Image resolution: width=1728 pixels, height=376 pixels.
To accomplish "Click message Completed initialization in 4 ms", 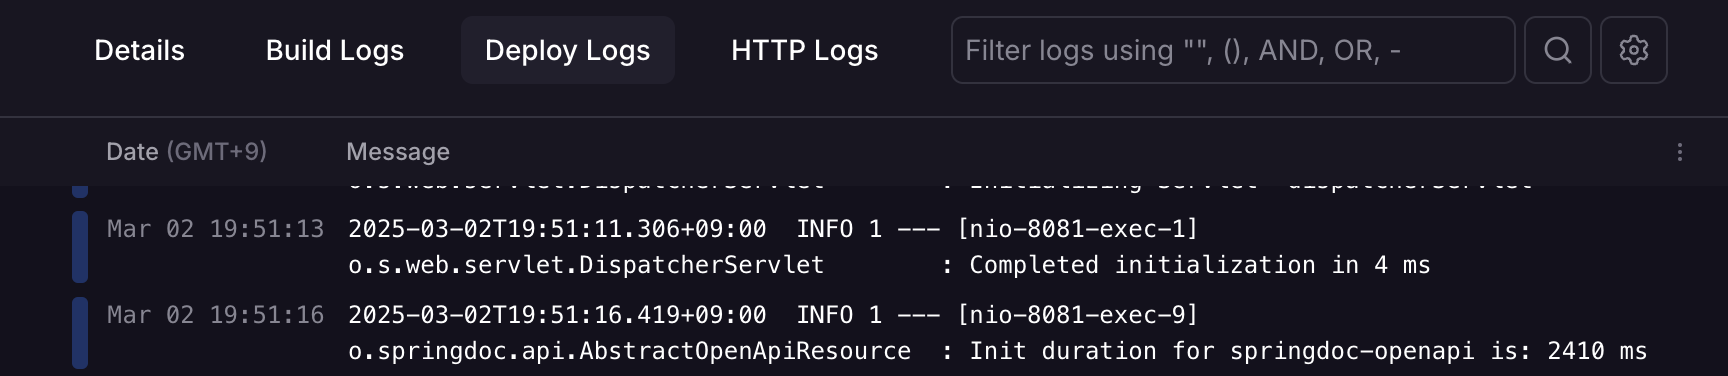I will click(1200, 265).
